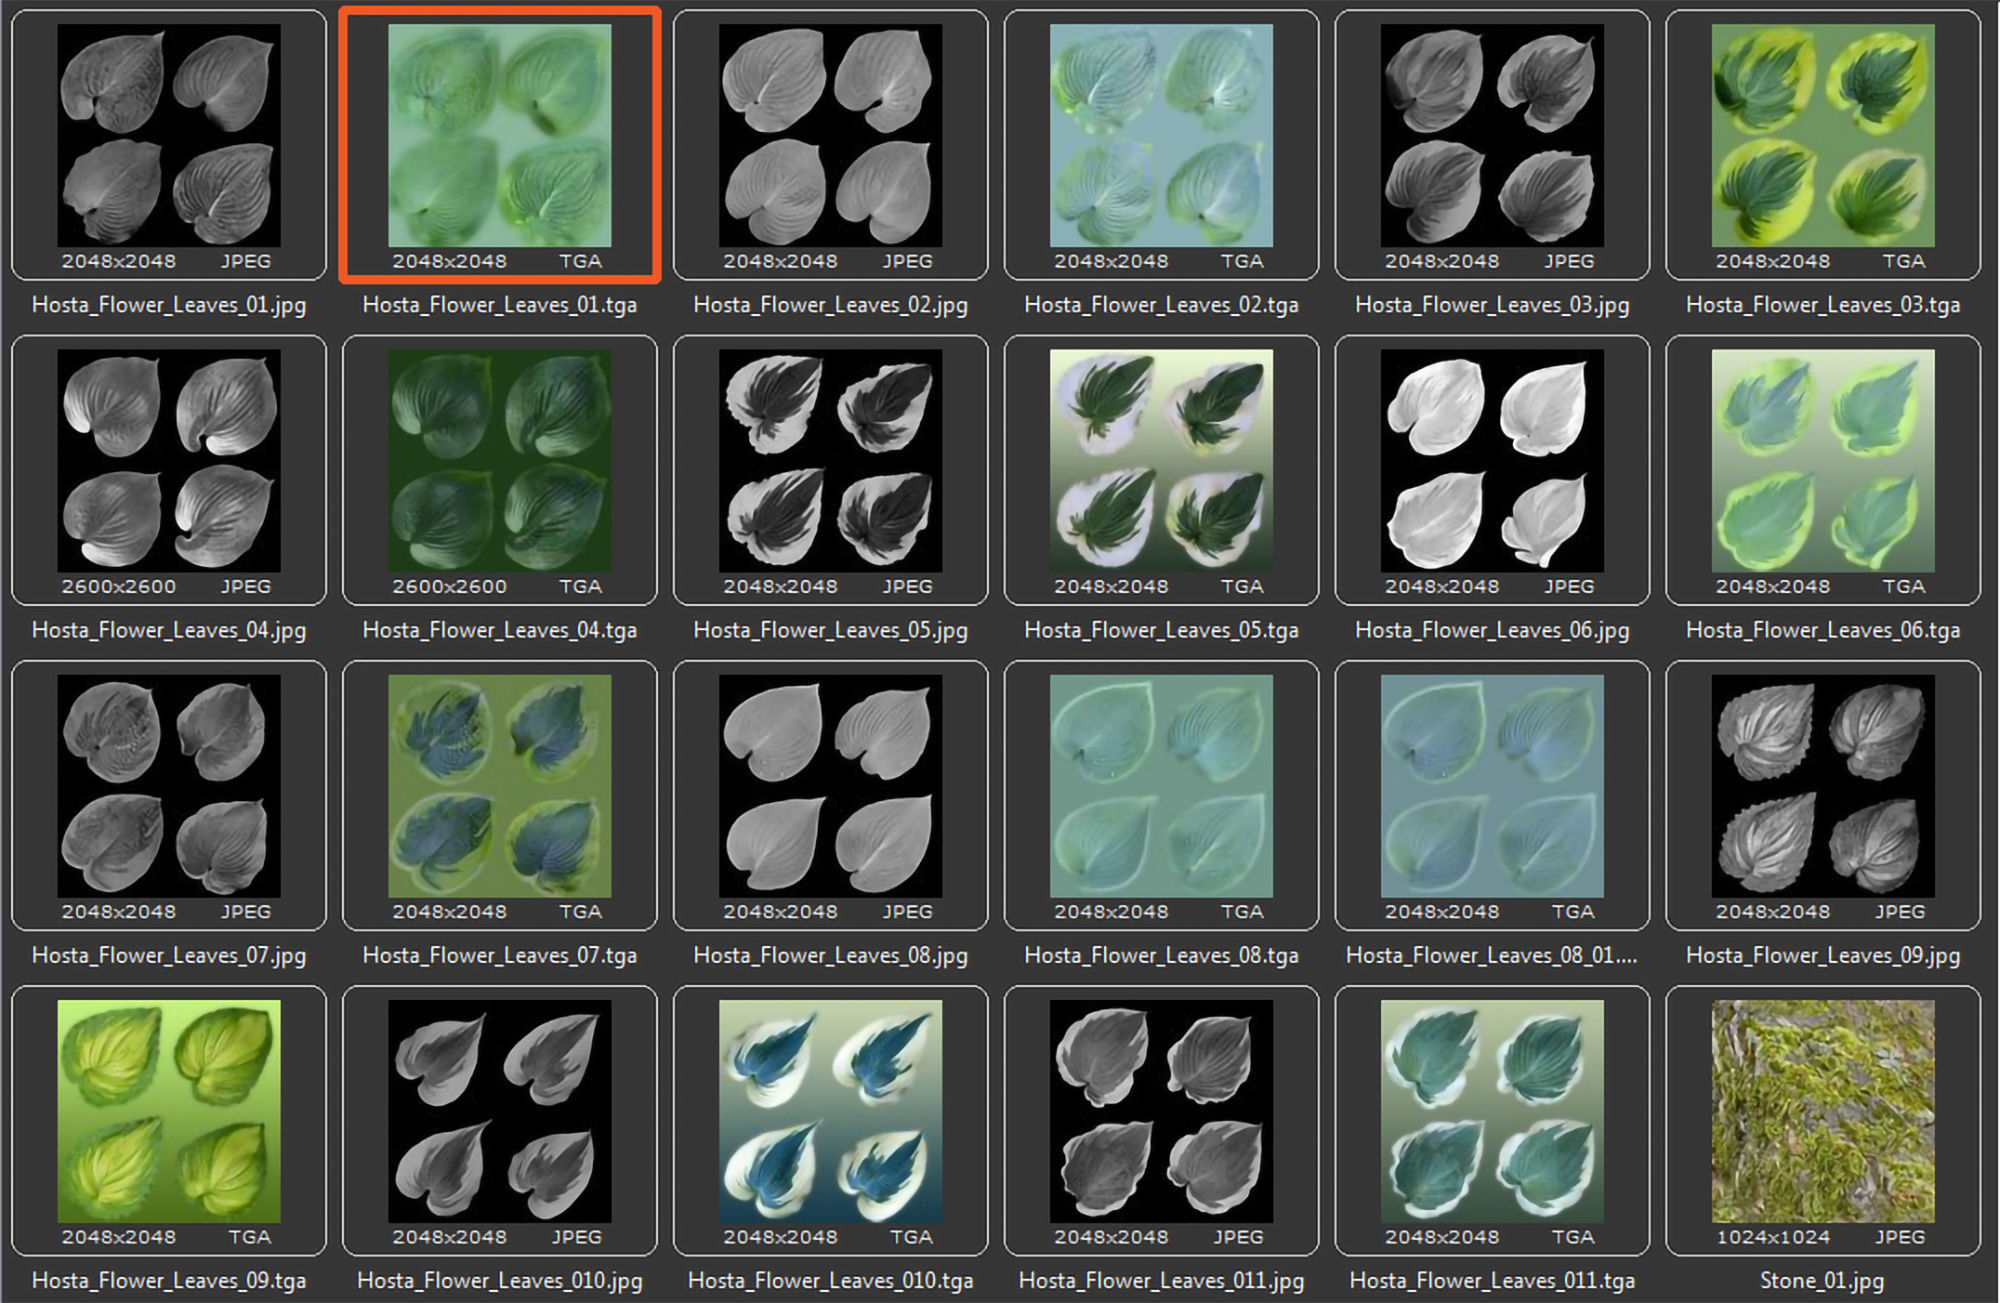Viewport: 2000px width, 1303px height.
Task: Select the Hosta_Flower_Leaves_02.tga blue-green texture
Action: point(1161,136)
